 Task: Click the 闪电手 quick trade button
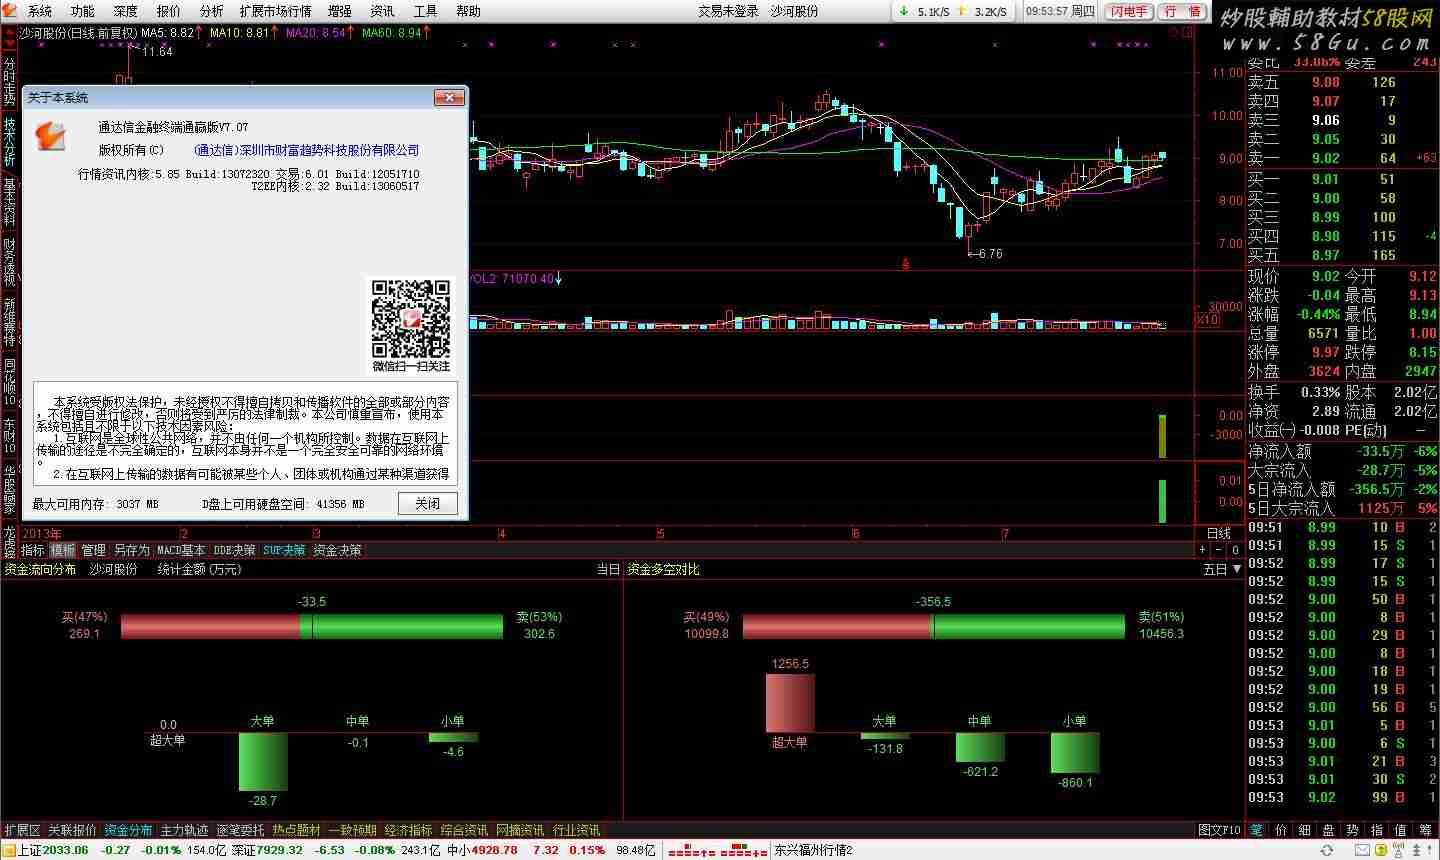(x=1128, y=11)
